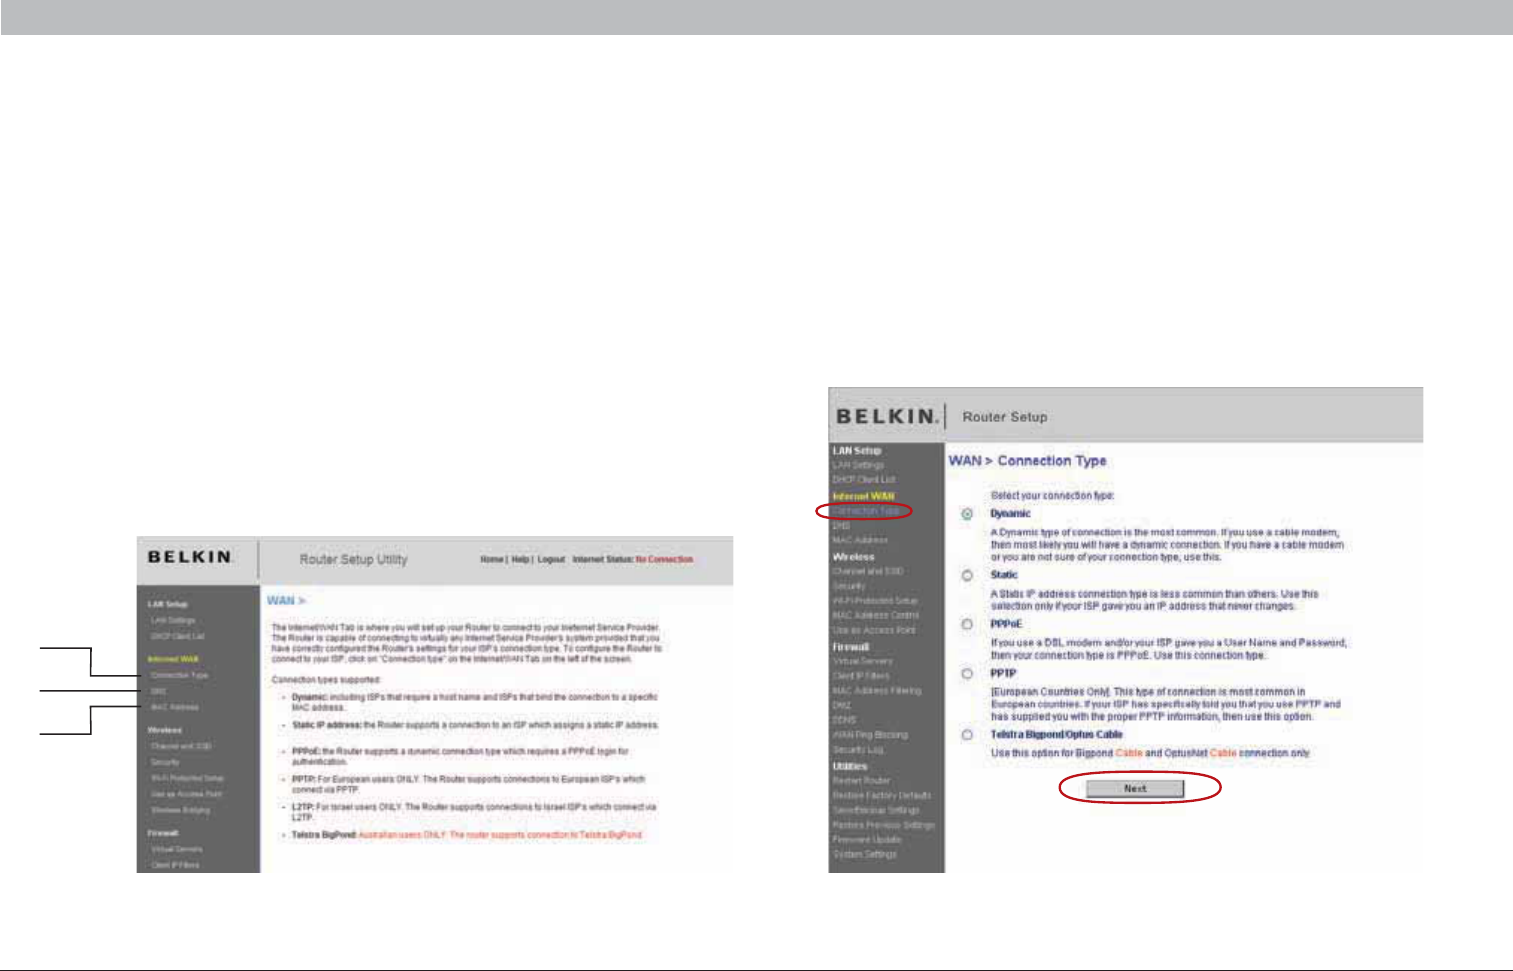The image size is (1513, 971).
Task: Open the DMZ sidebar link
Action: click(x=842, y=706)
